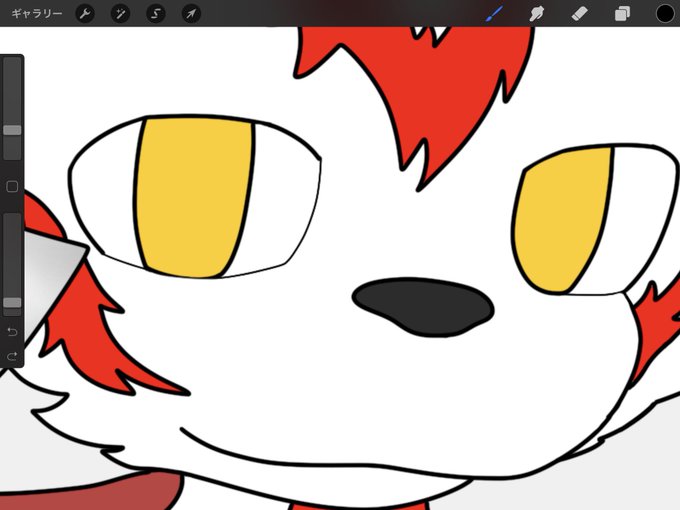Tap the square modify button on sidebar
The image size is (680, 510).
(x=12, y=186)
